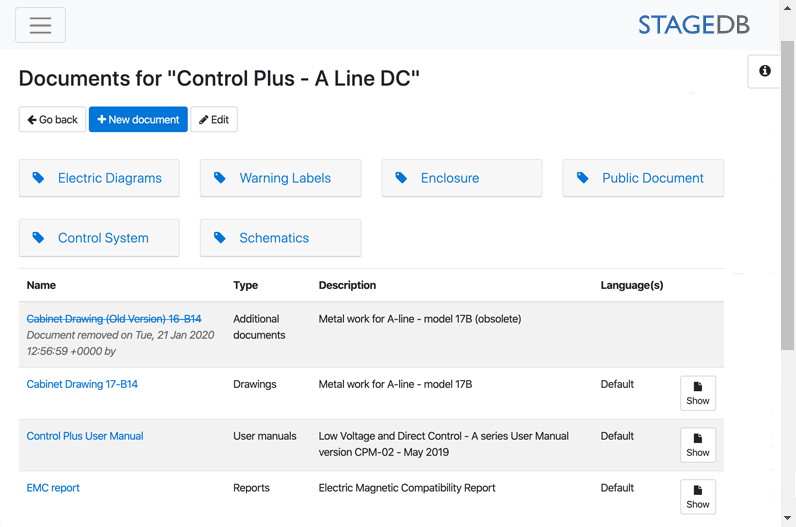Show the EMC report document
Screen dimensions: 796x527
698,497
